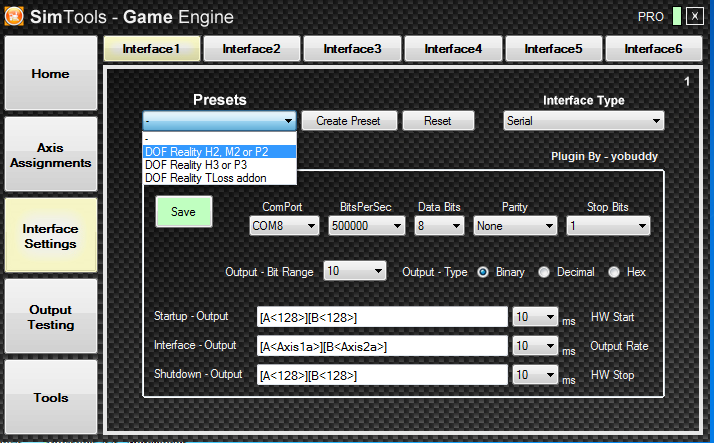Choose DOF Reality H3 or P3 preset

pos(219,165)
